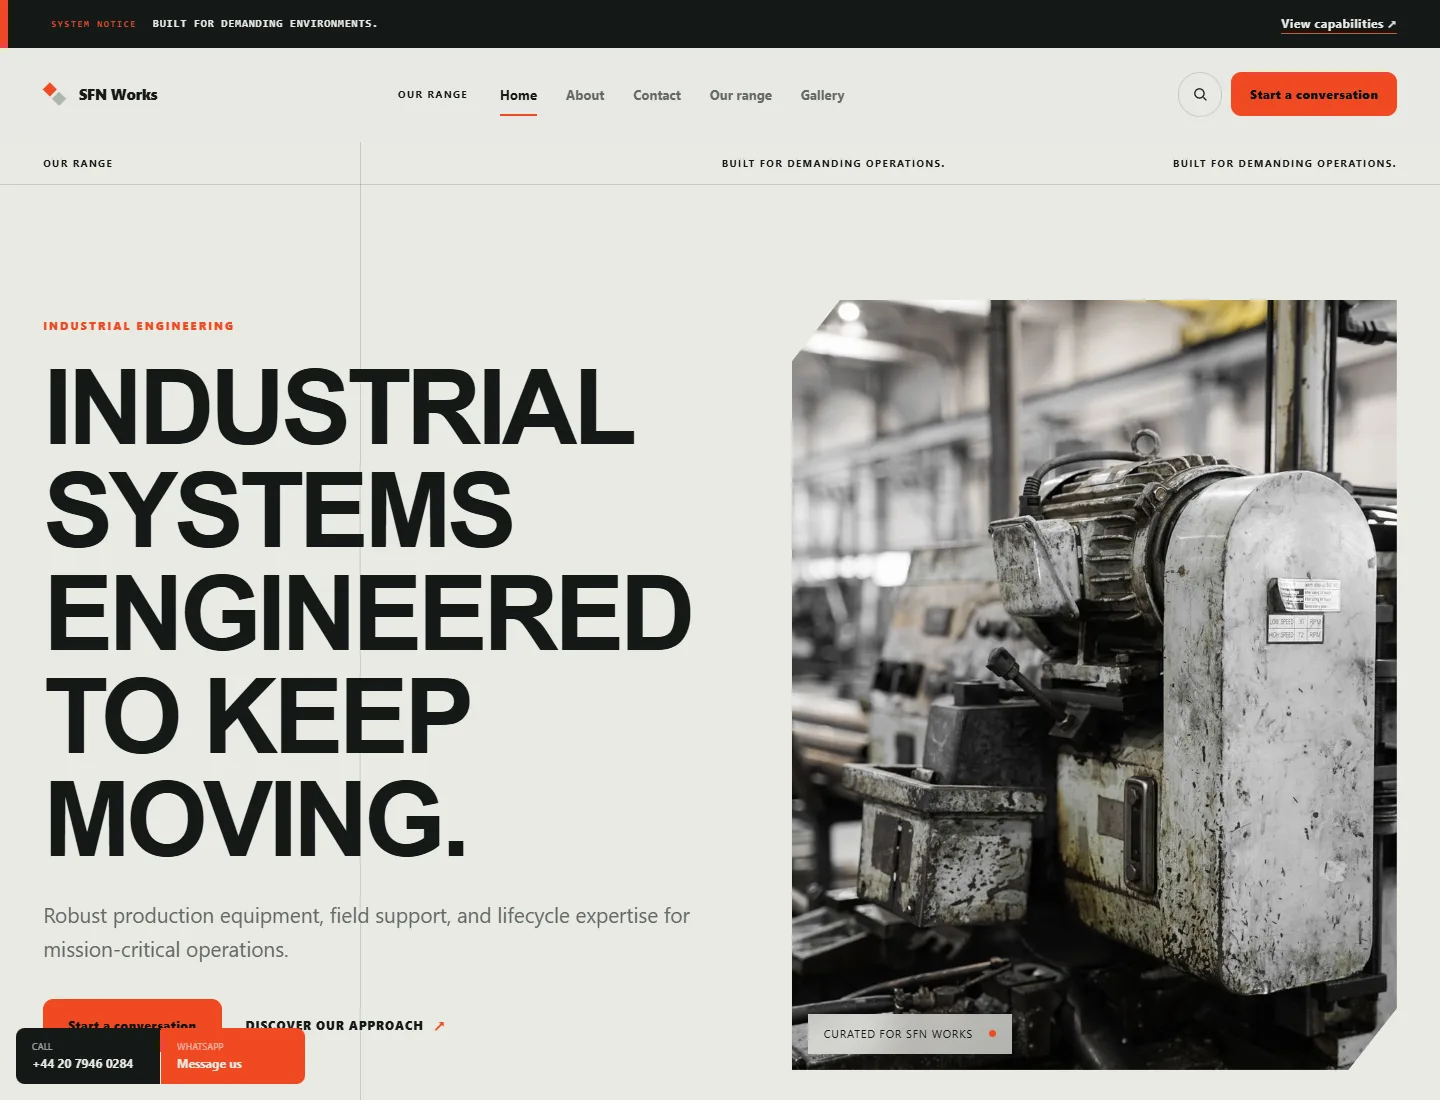The image size is (1440, 1100).
Task: Click the search magnifier icon
Action: (x=1199, y=95)
